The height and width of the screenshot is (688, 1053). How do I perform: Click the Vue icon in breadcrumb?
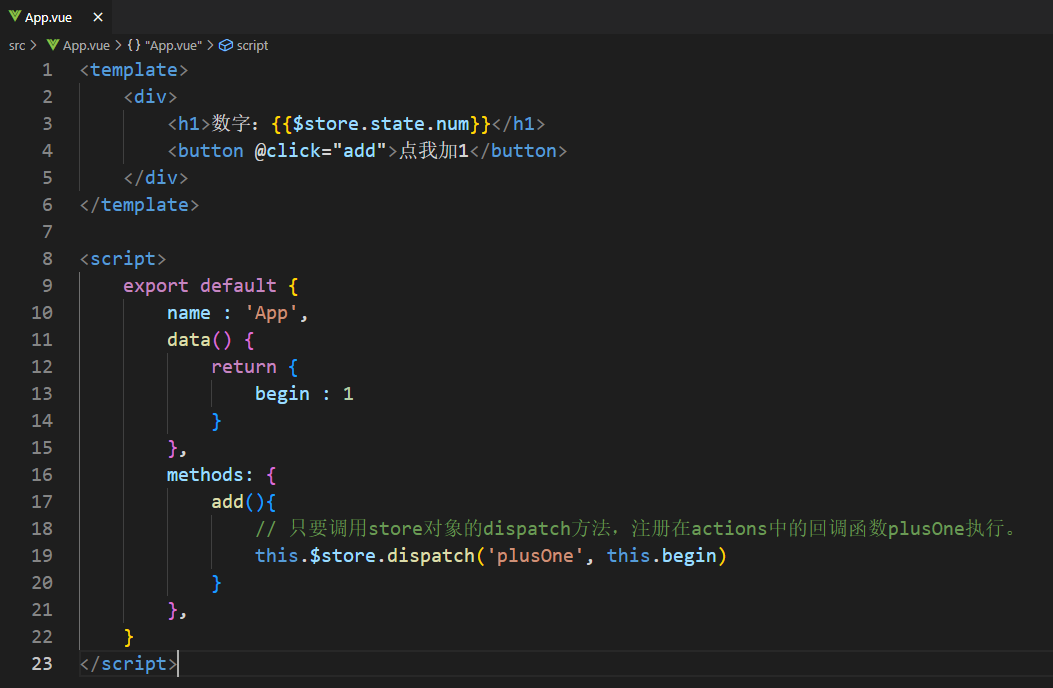[53, 45]
